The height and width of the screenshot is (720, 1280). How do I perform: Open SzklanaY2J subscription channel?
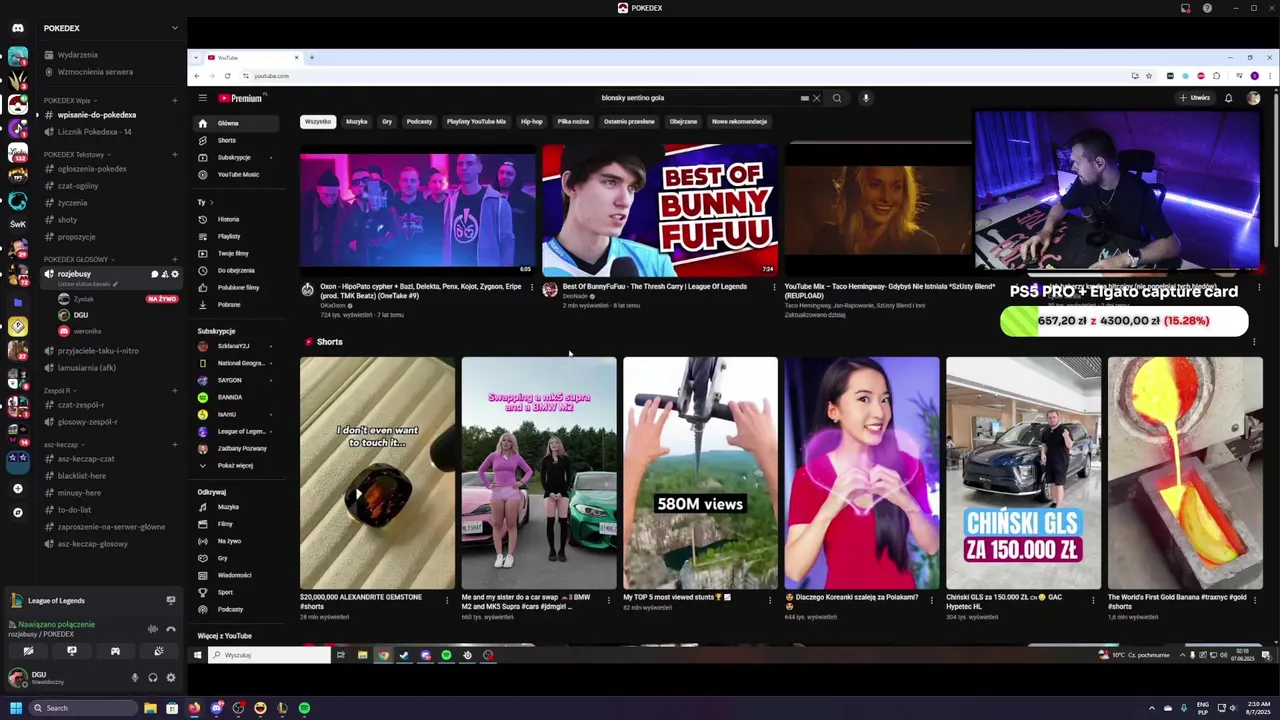(234, 346)
